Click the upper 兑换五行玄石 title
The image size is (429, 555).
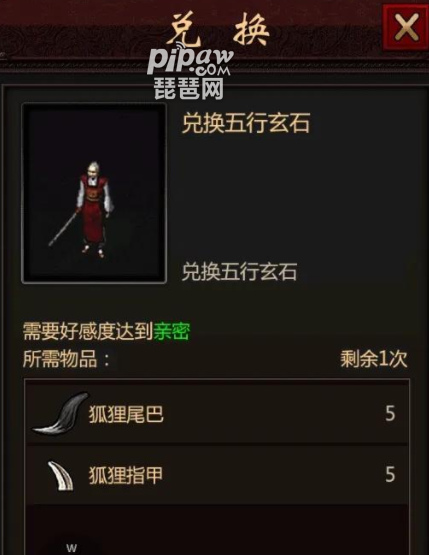246,123
